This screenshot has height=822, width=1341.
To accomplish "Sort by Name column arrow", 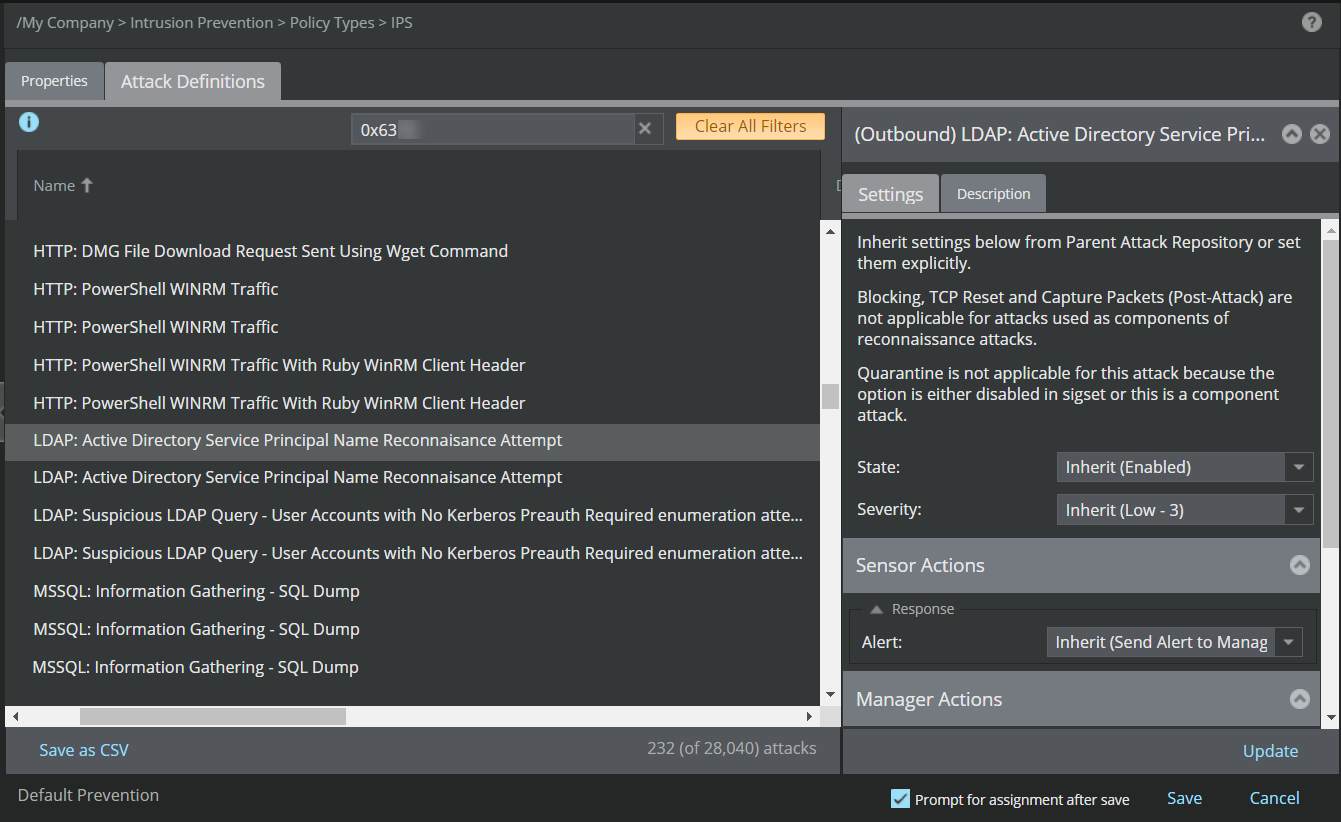I will 87,185.
